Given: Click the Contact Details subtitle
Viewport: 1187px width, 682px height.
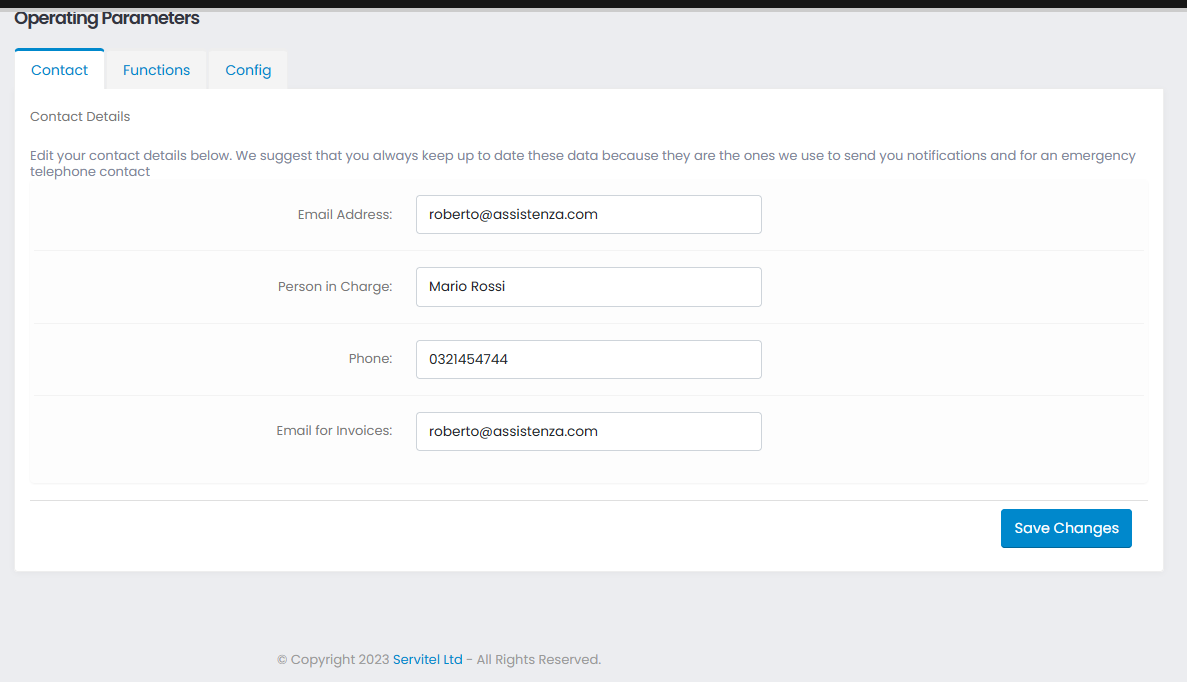Looking at the screenshot, I should click(x=80, y=117).
